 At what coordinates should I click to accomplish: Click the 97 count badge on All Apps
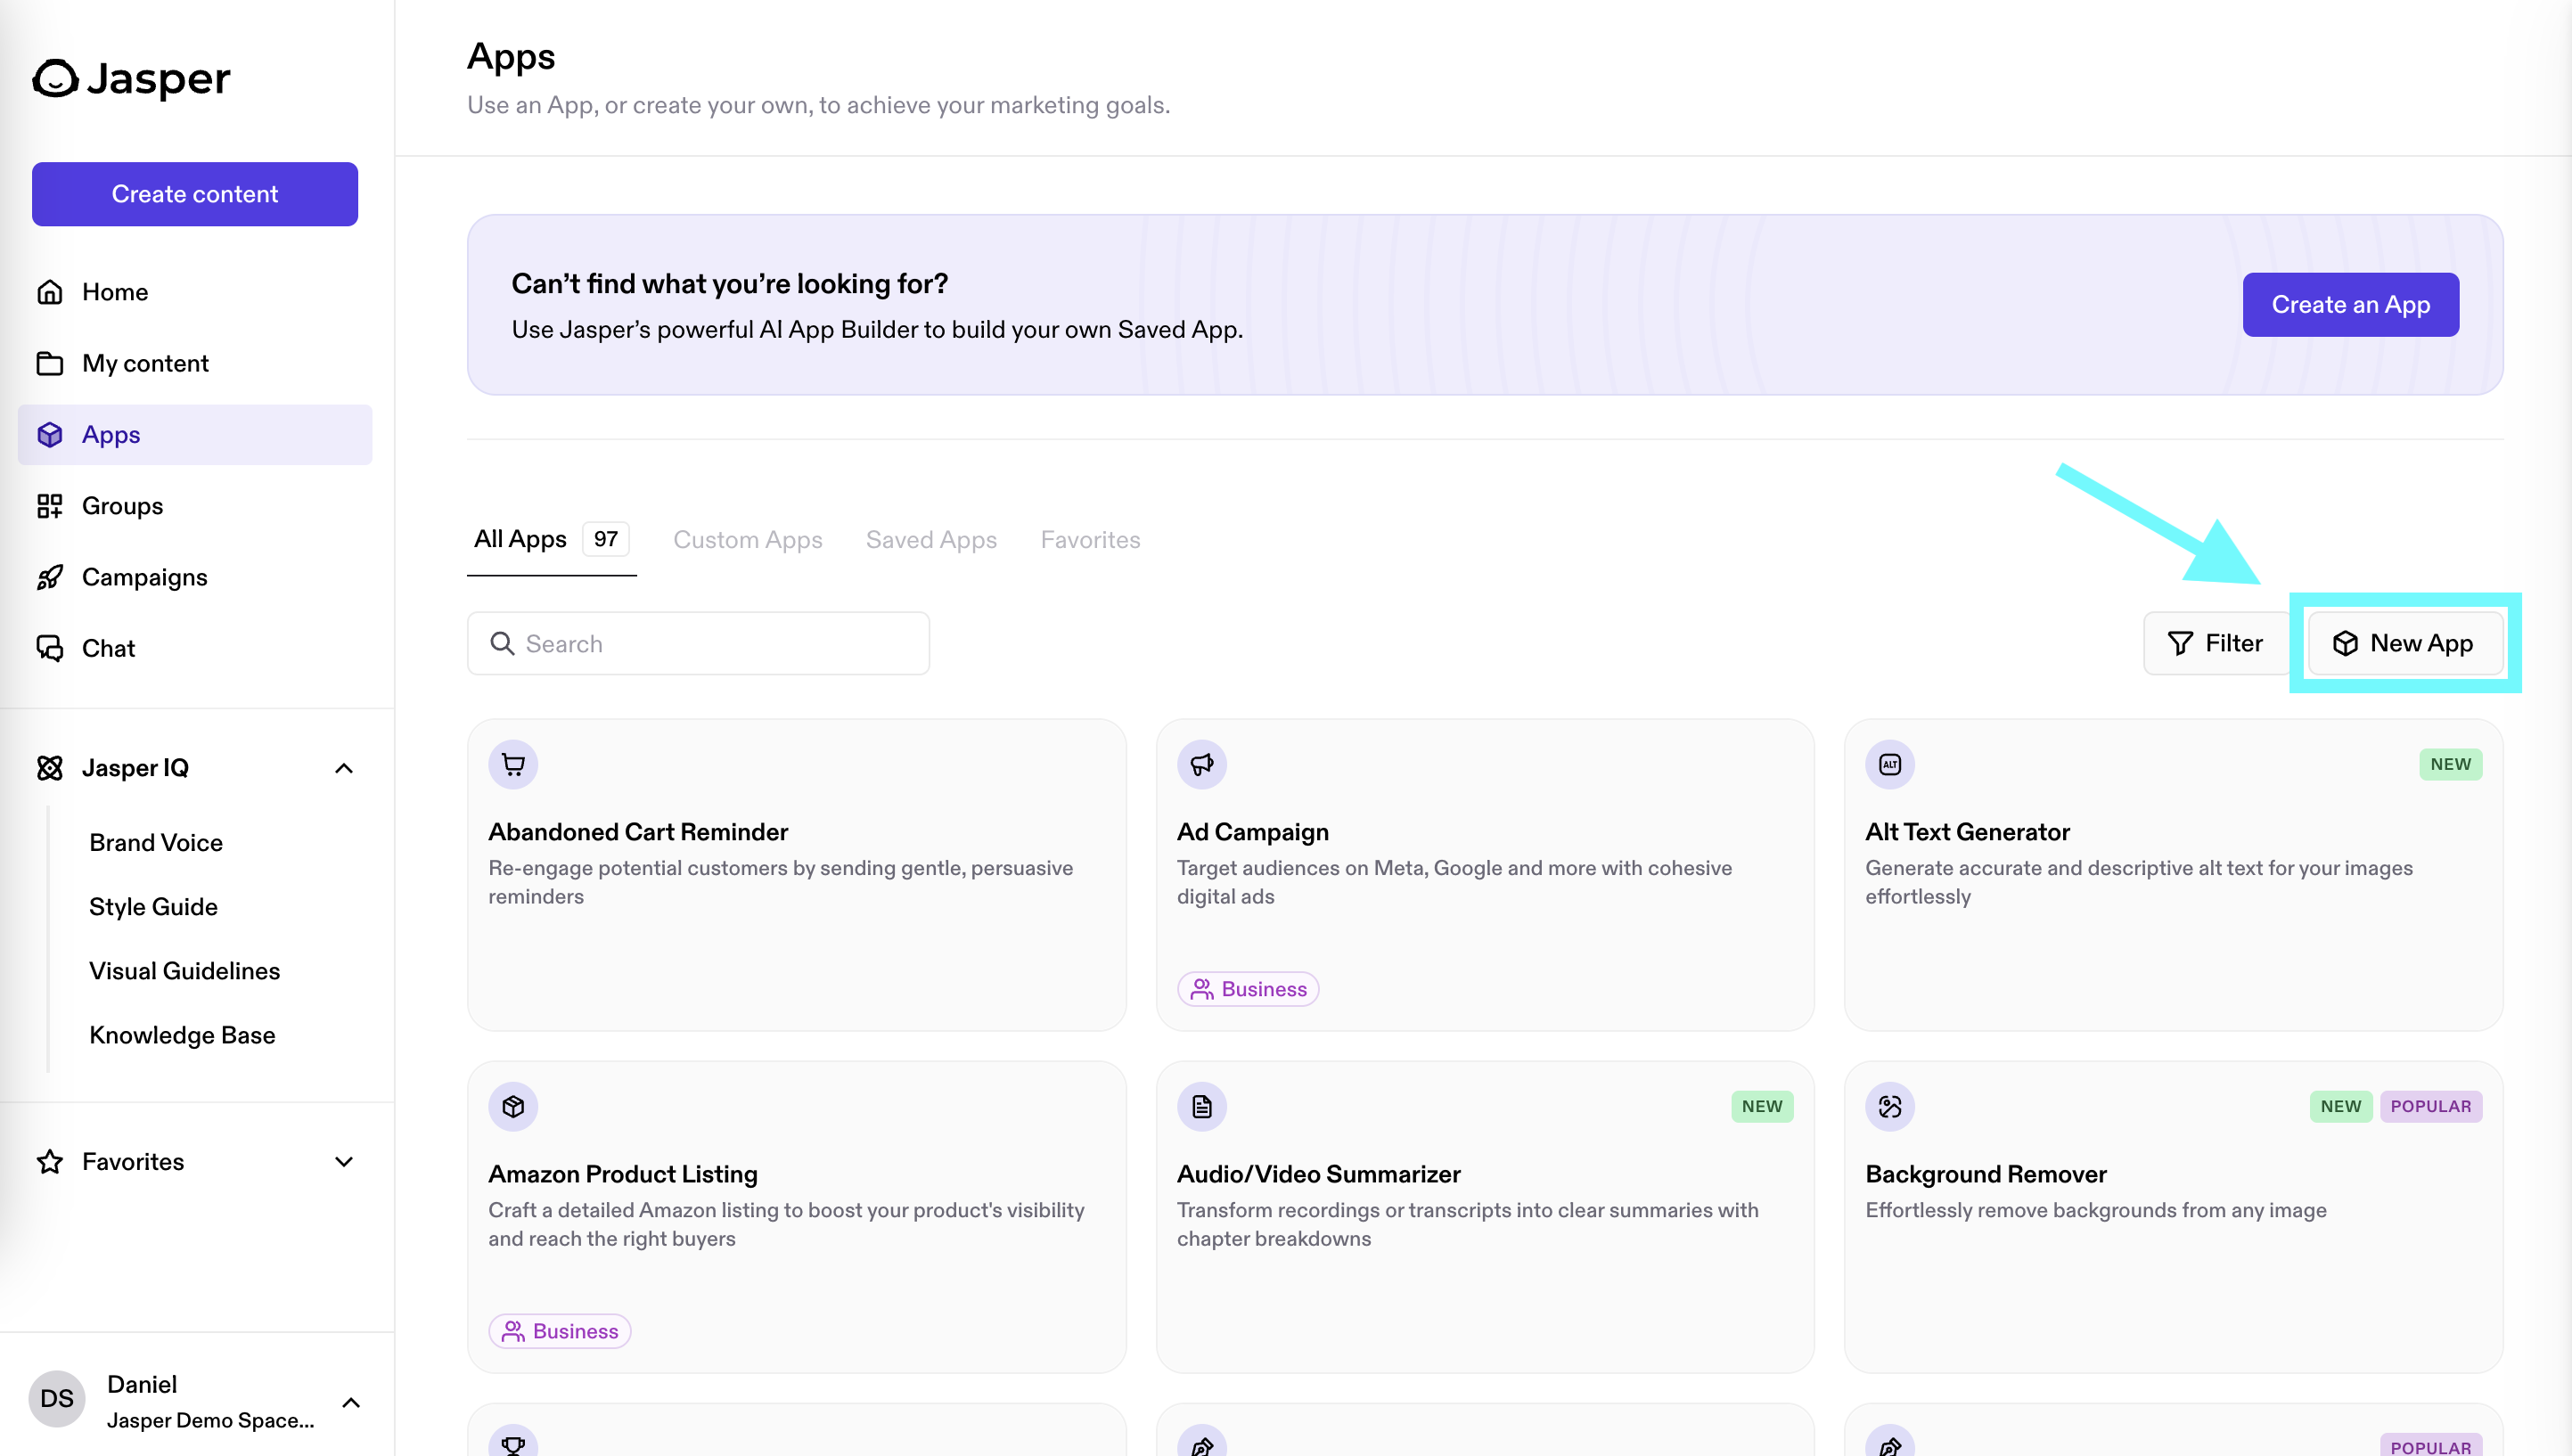(606, 539)
